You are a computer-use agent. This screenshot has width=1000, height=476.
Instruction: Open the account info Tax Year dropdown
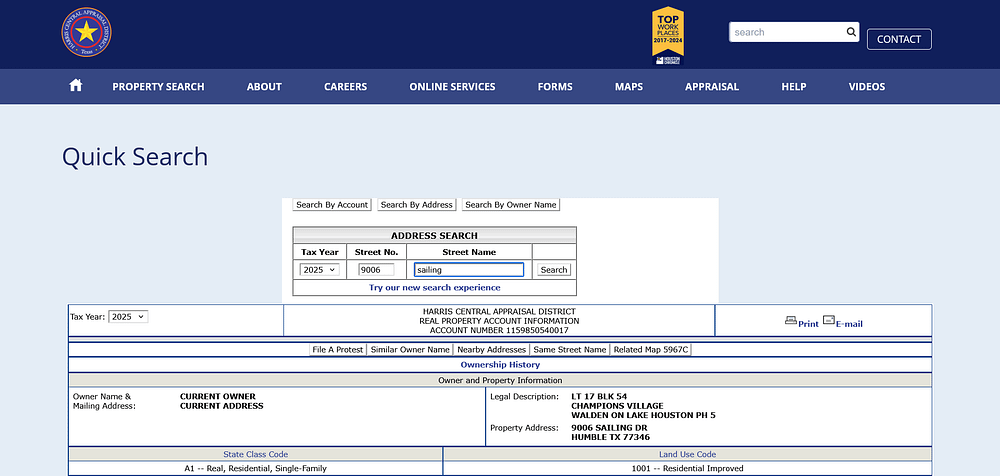128,316
